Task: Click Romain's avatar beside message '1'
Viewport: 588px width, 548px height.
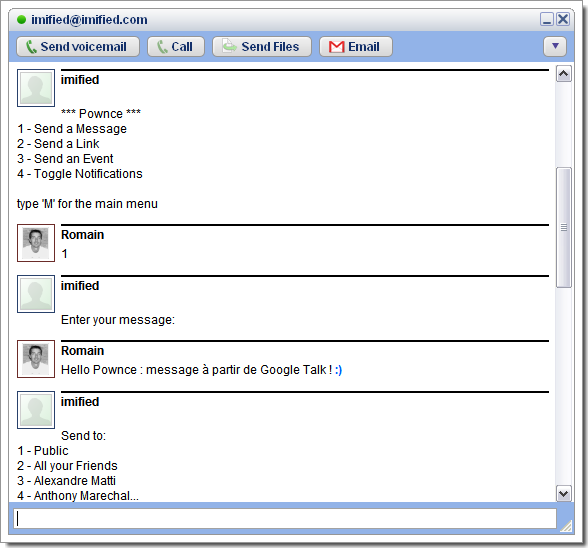Action: point(36,243)
